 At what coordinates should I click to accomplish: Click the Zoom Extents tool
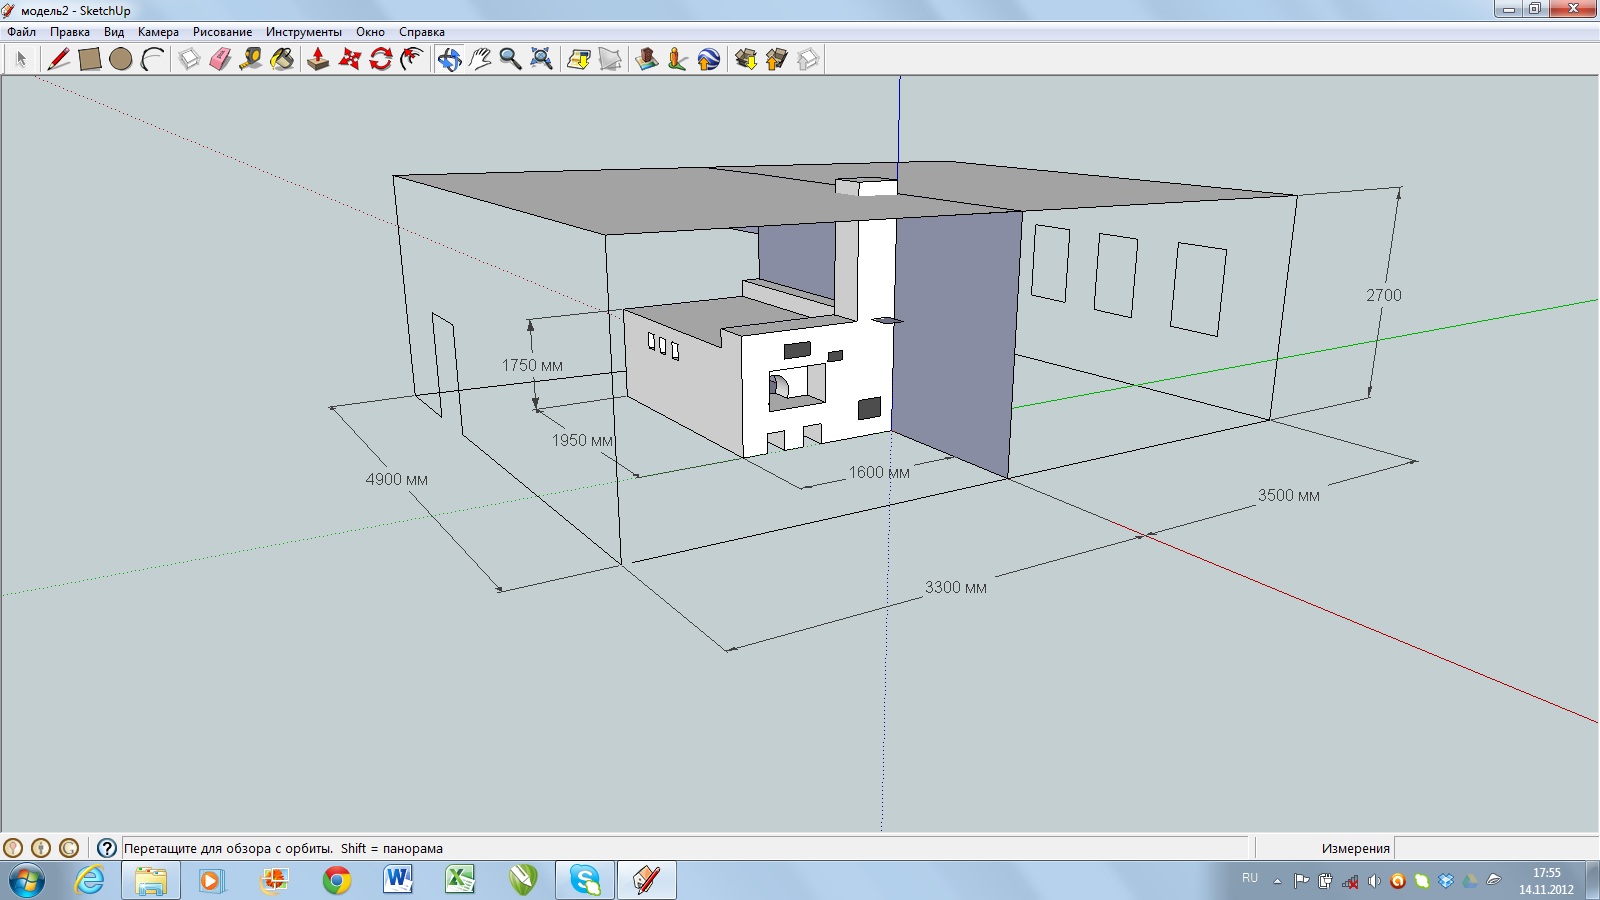point(541,59)
